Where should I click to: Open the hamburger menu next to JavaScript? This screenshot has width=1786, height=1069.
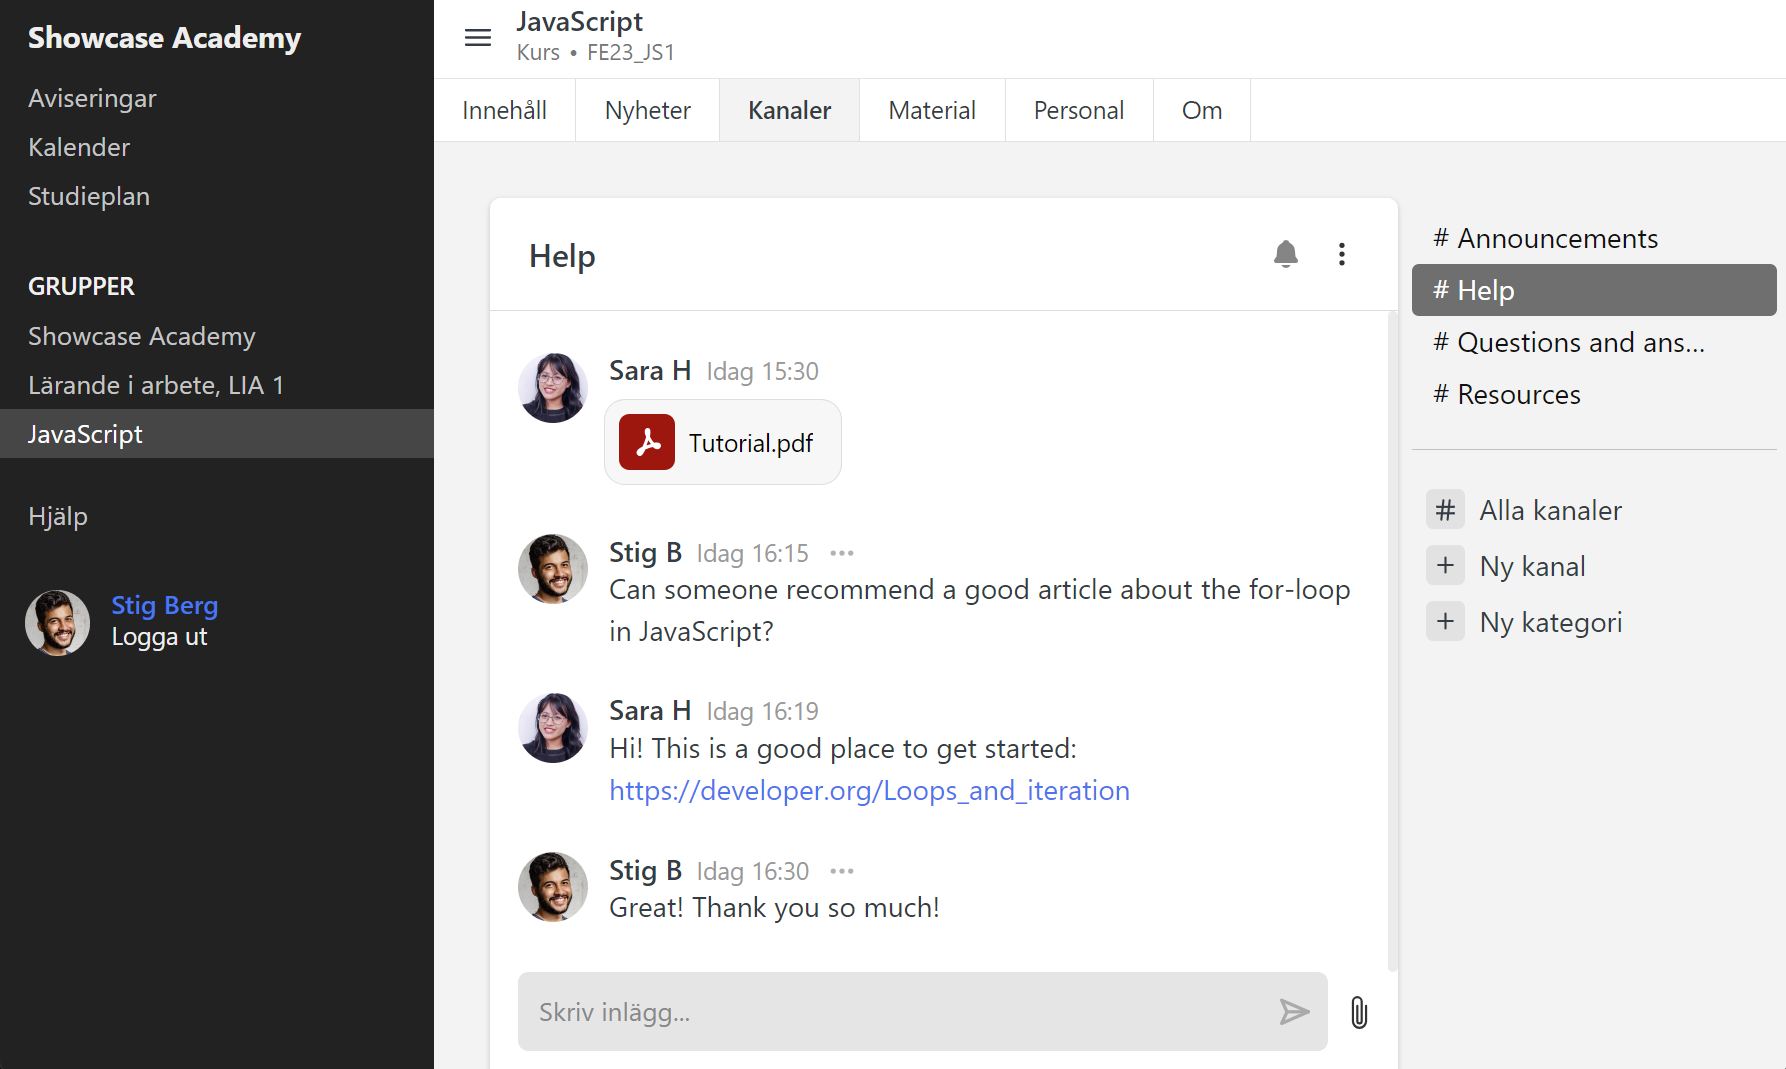tap(478, 37)
